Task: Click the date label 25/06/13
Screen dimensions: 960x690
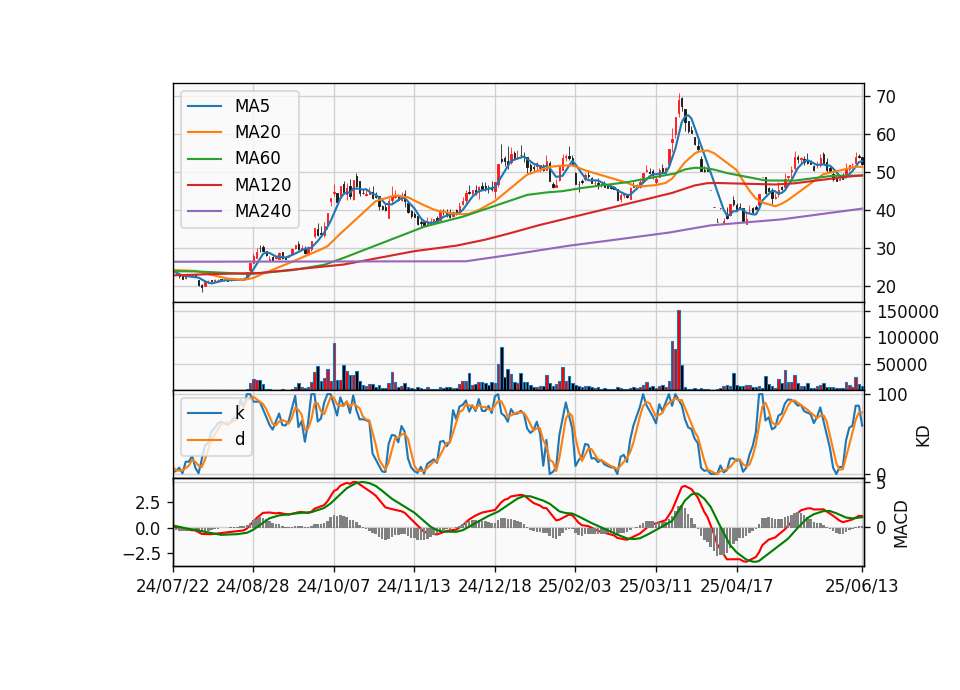Action: click(x=861, y=586)
